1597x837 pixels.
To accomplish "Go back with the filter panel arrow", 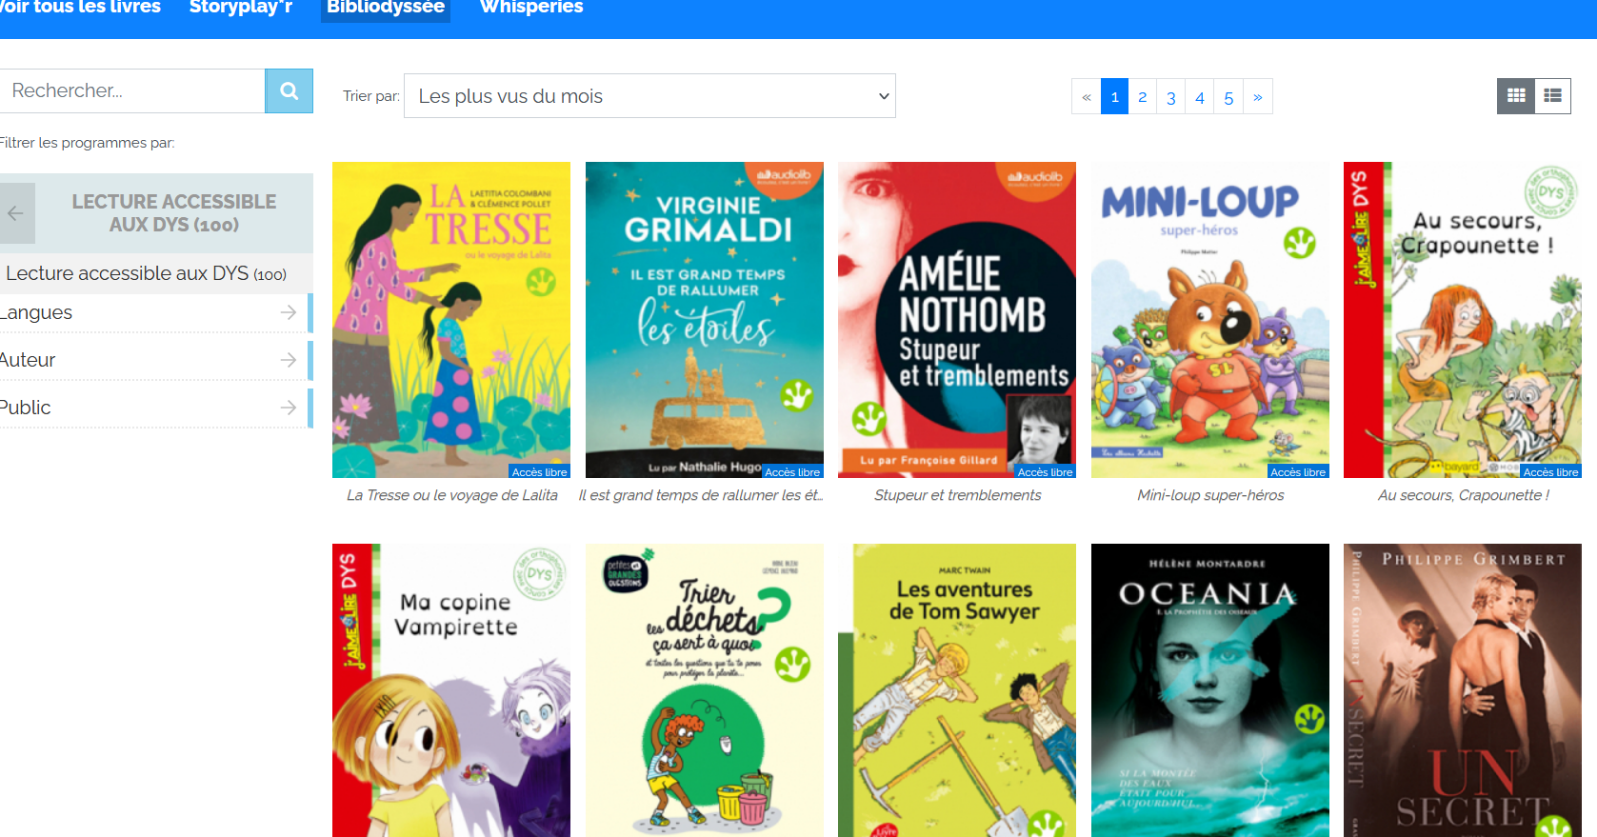I will (16, 213).
